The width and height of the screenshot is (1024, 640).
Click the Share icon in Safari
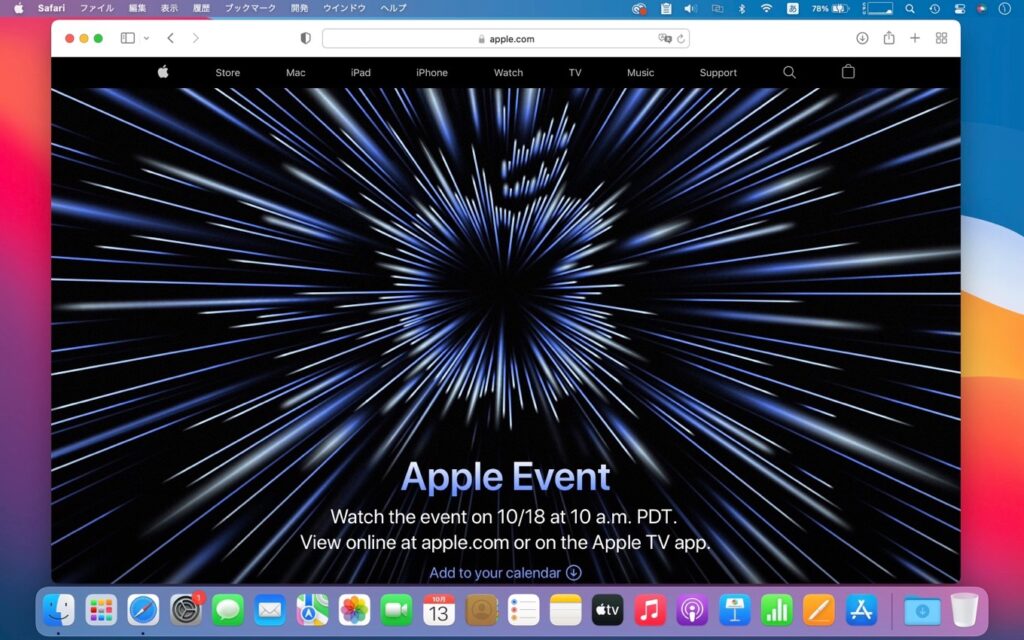click(889, 38)
